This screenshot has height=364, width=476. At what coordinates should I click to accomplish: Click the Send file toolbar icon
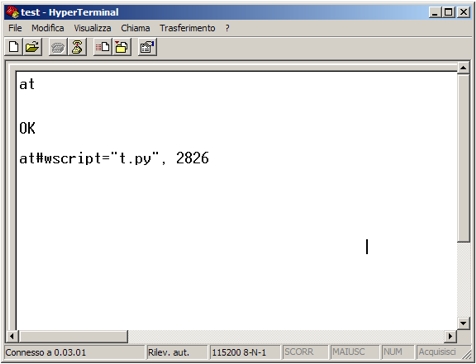point(103,47)
